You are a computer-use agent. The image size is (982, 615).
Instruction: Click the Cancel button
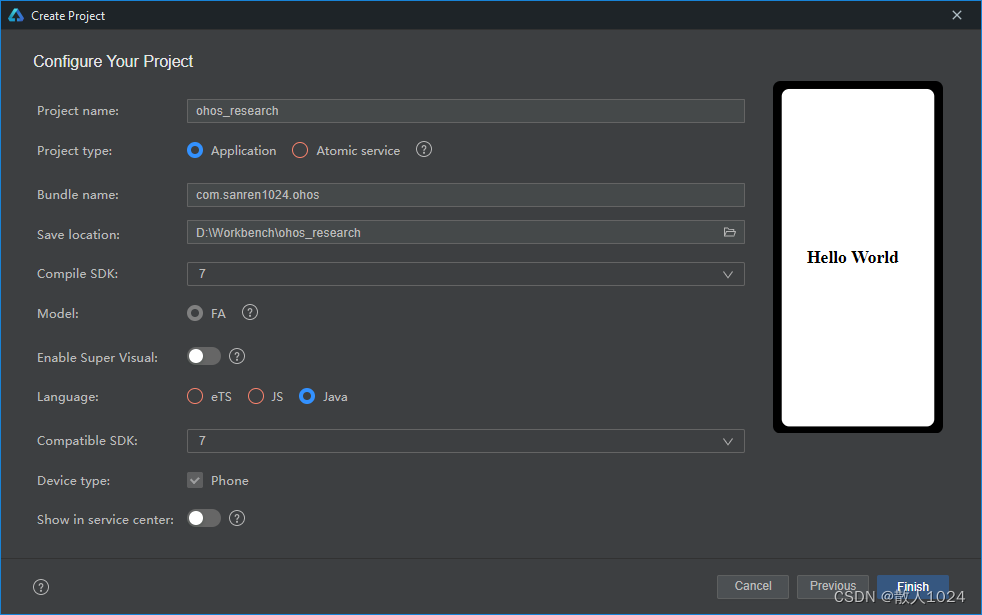753,586
